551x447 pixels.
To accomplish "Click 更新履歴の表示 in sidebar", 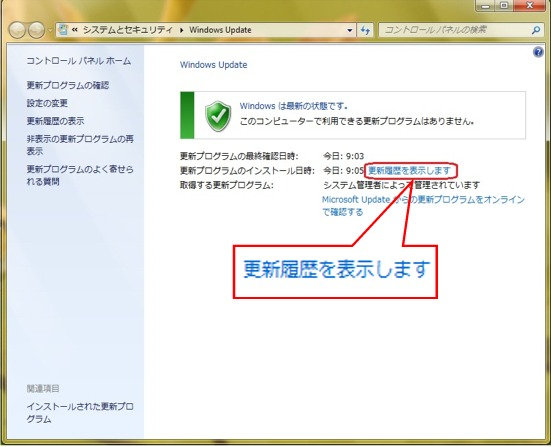I will point(56,121).
